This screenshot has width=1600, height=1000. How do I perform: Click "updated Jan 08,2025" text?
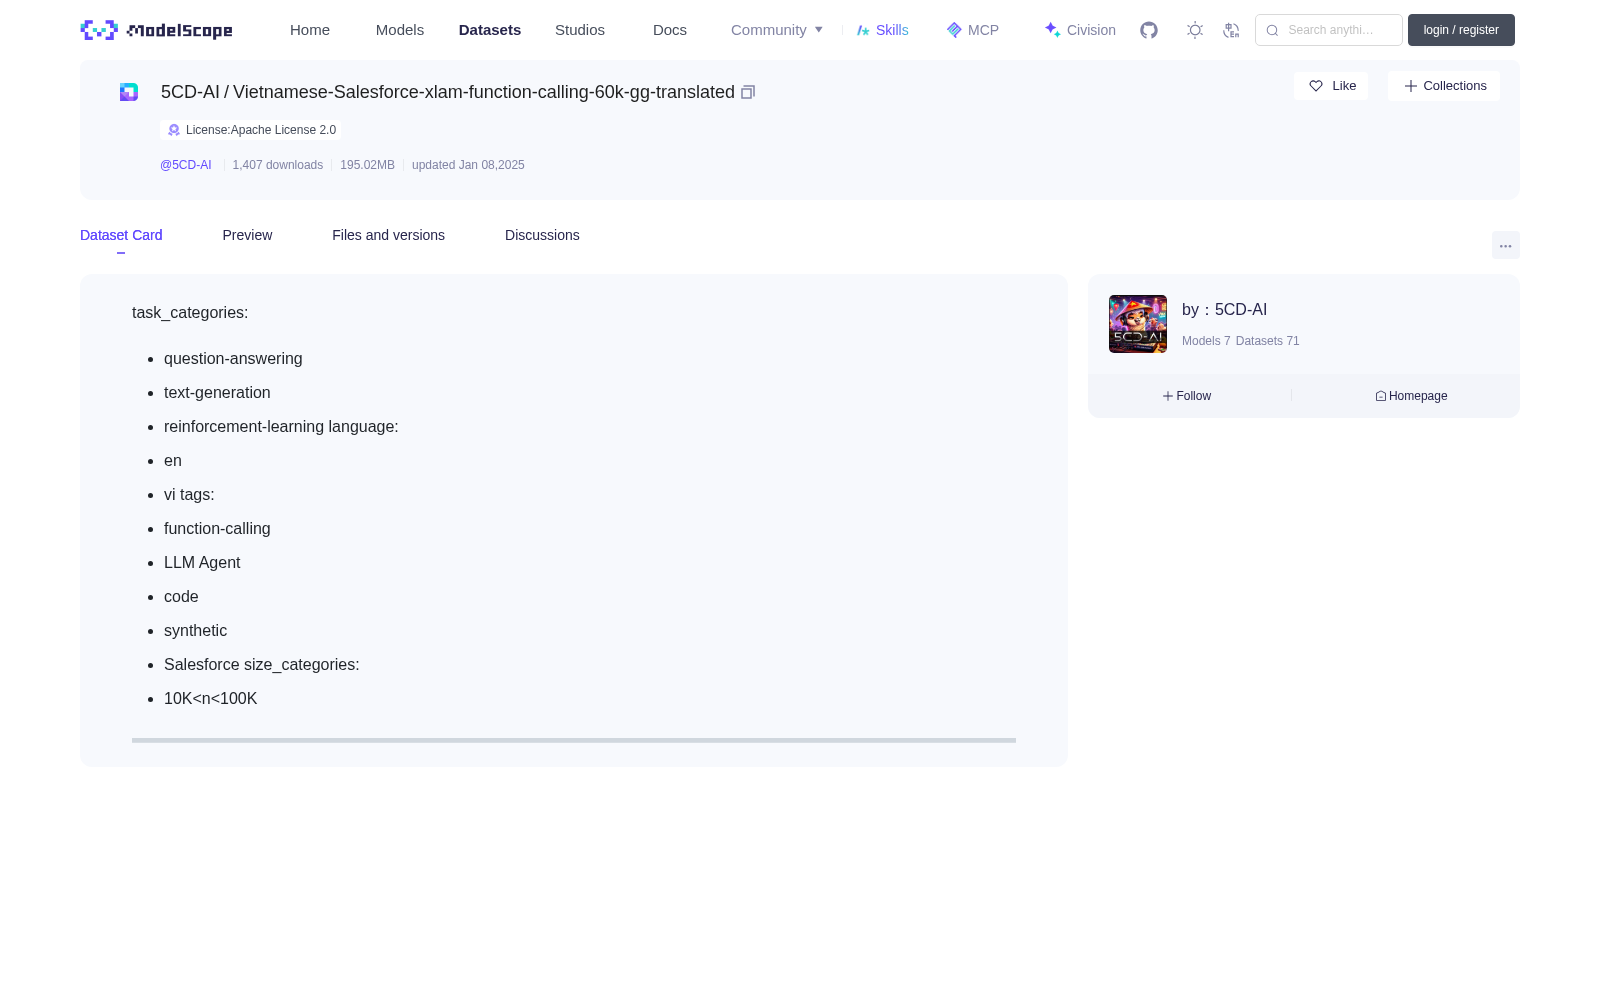pos(468,165)
